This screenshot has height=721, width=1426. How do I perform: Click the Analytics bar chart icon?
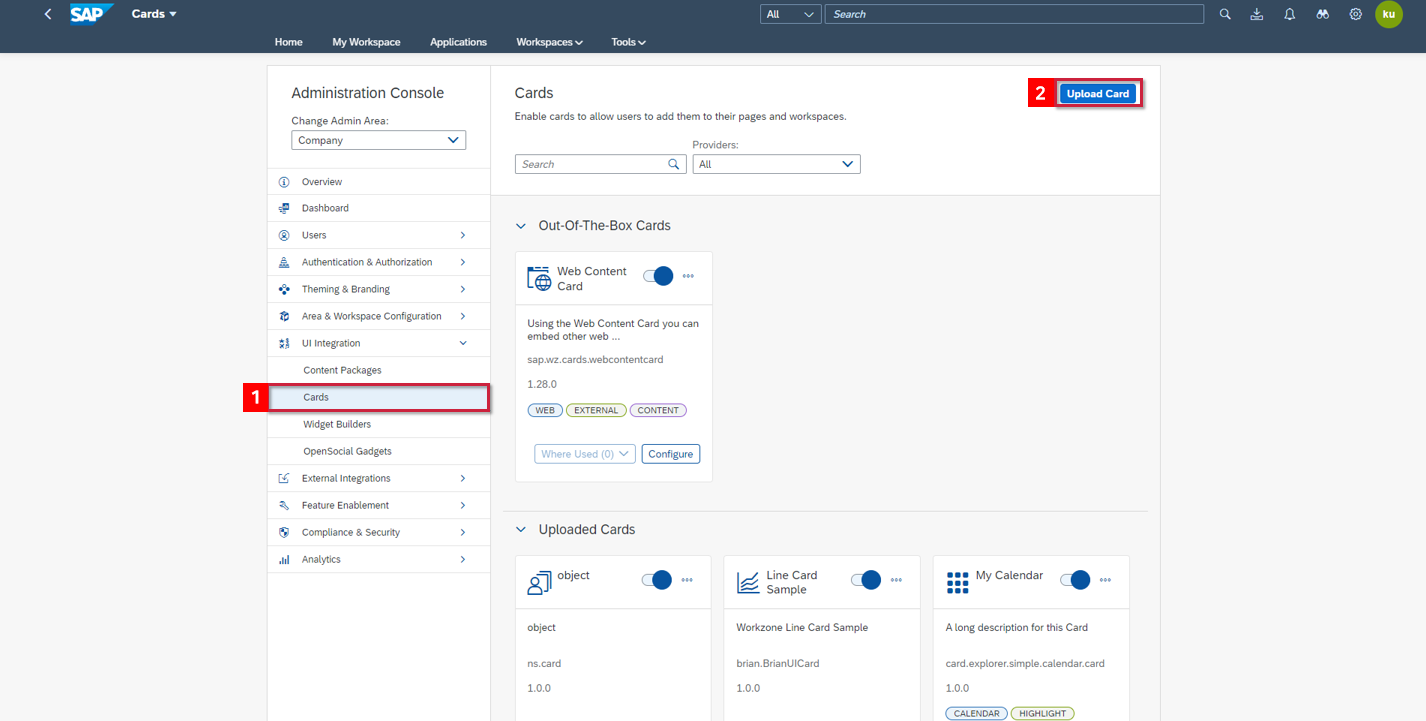[284, 559]
